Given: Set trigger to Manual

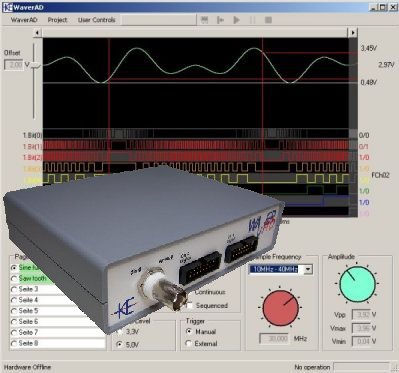Looking at the screenshot, I should (x=189, y=331).
